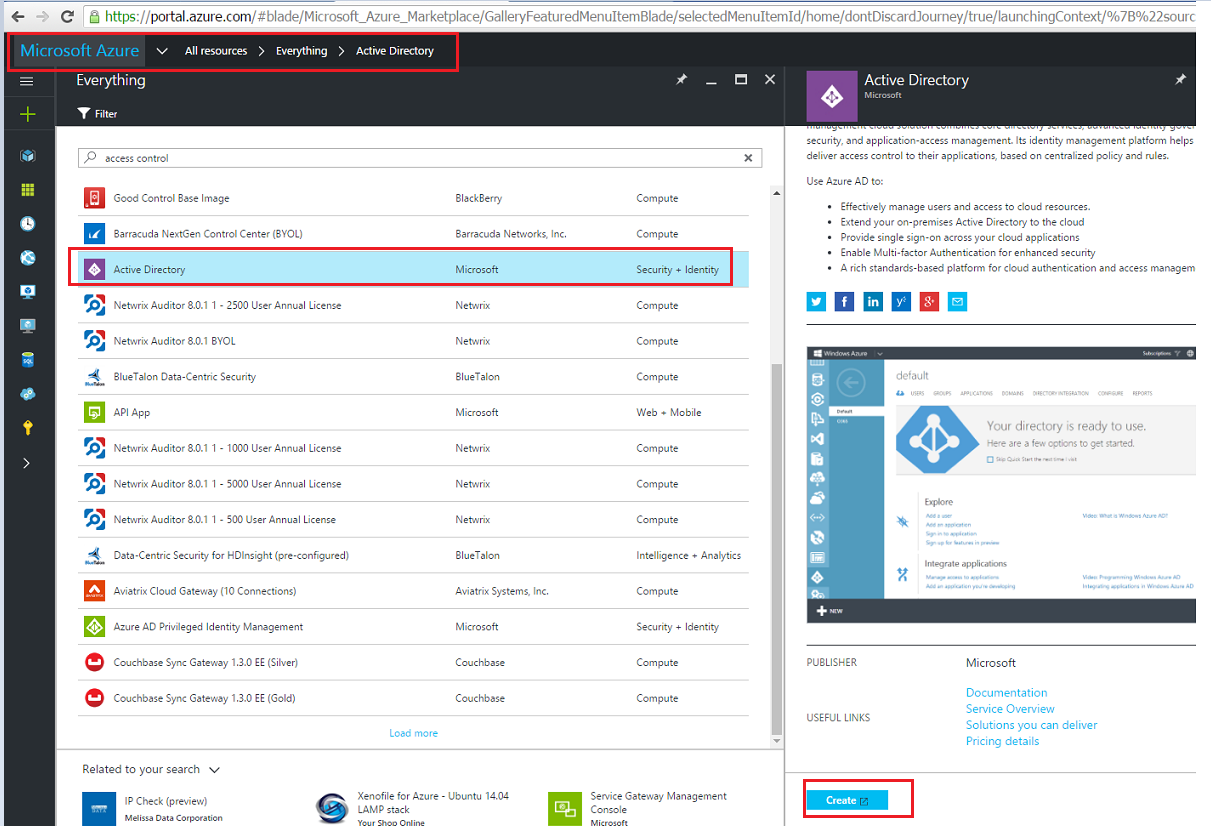
Task: Clear the access control search text
Action: (748, 158)
